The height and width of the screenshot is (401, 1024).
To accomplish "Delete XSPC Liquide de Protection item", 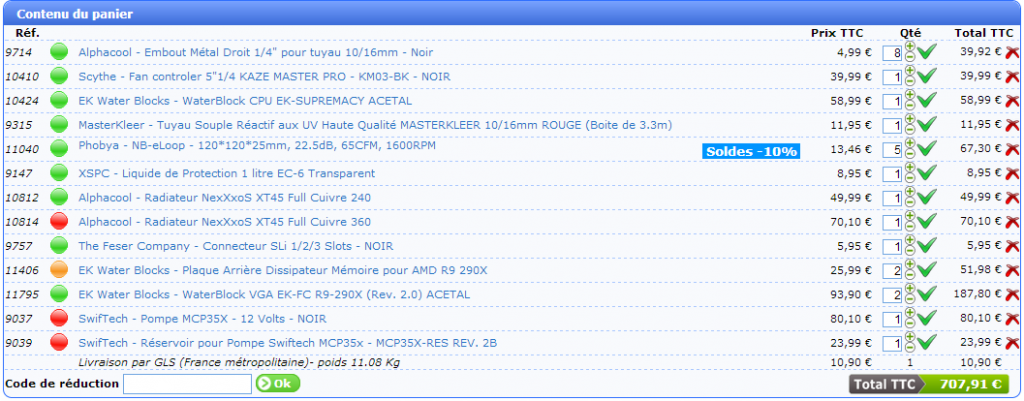I will point(1012,174).
